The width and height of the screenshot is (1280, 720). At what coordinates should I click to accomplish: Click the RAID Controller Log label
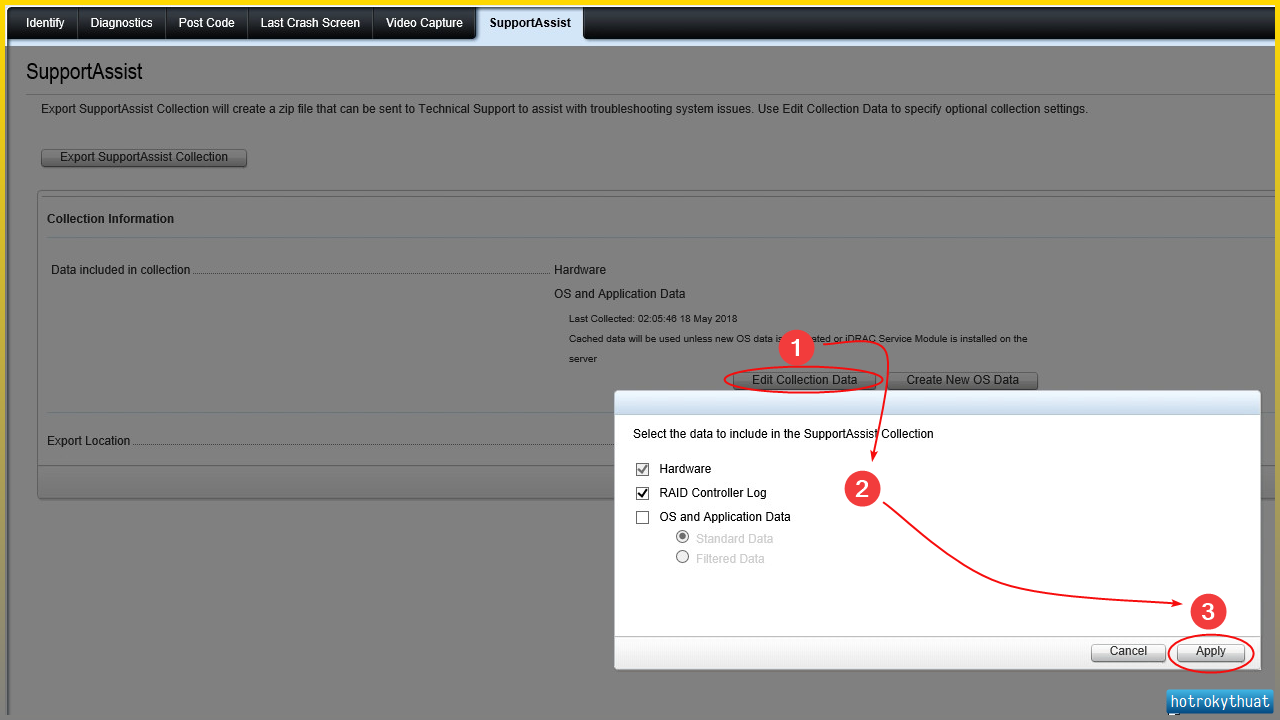click(x=713, y=493)
